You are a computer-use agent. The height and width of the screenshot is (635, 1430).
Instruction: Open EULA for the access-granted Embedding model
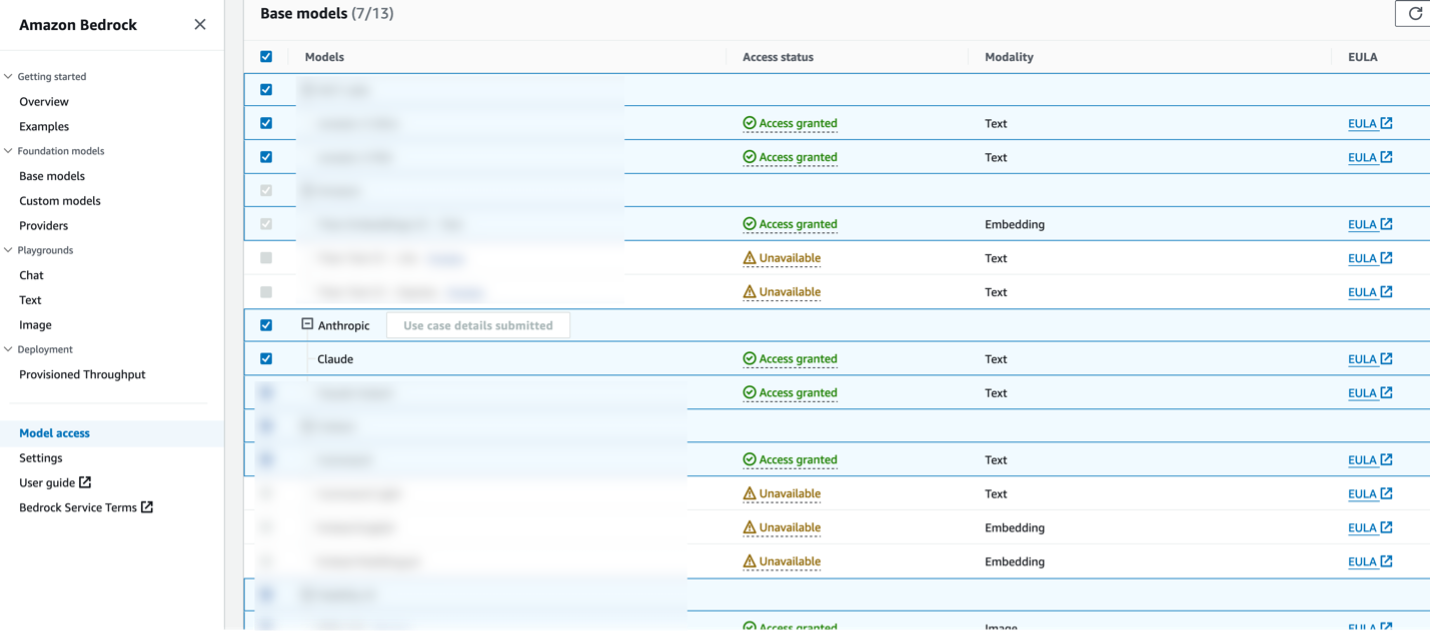pos(1370,224)
